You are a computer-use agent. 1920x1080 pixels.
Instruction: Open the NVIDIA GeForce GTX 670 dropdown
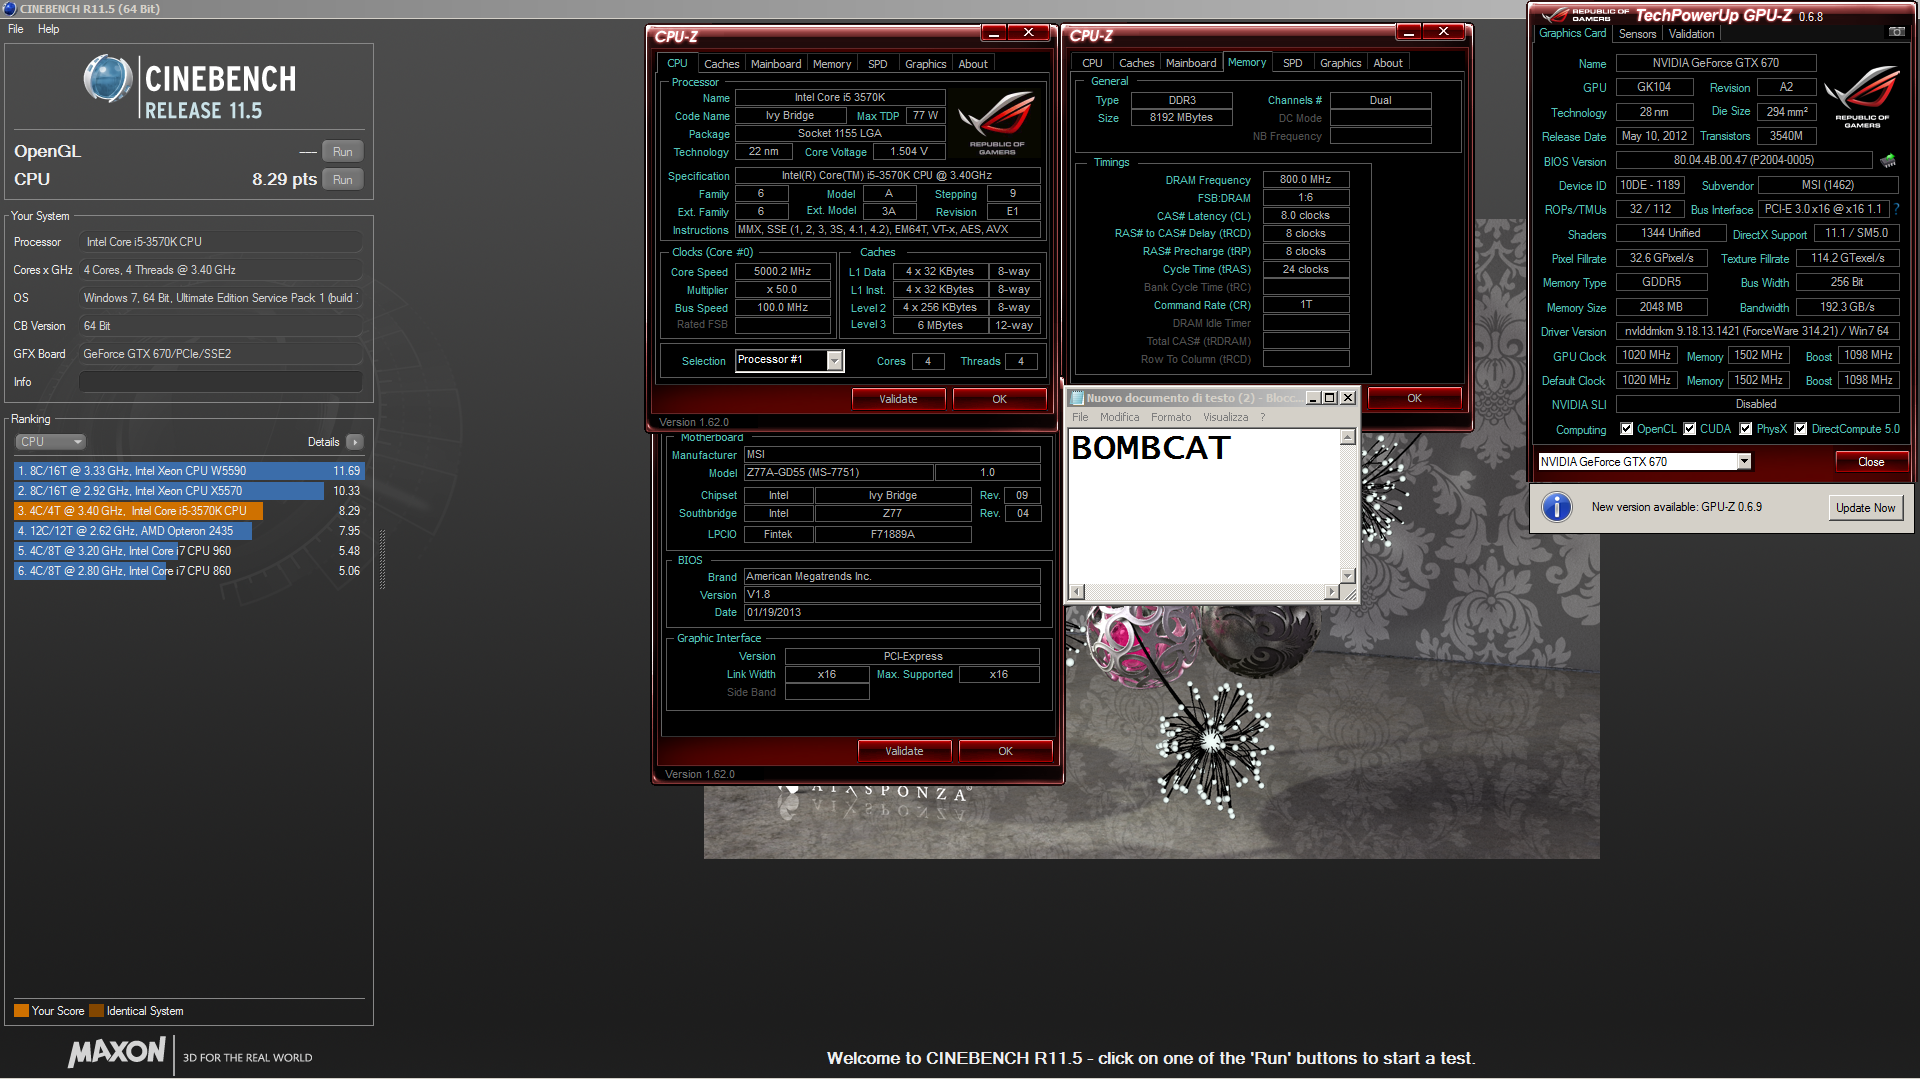[1744, 462]
